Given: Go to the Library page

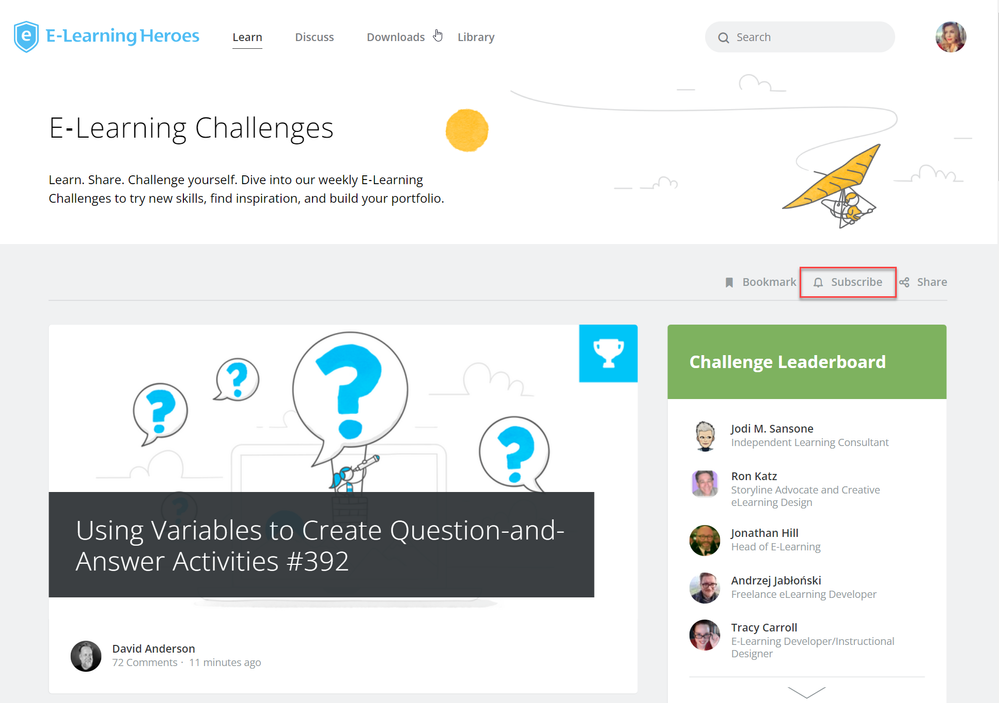Looking at the screenshot, I should click(x=476, y=38).
